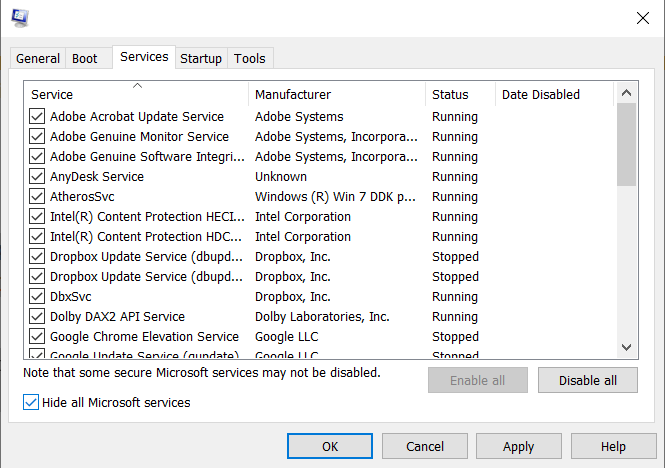Toggle Adobe Genuine Software Integrity checkbox
The image size is (665, 468).
[x=37, y=156]
